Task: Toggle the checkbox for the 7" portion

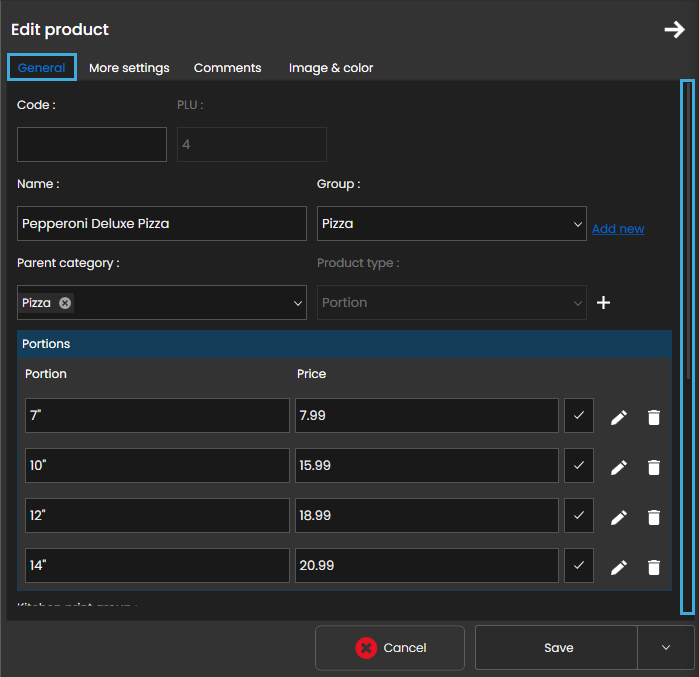Action: click(x=578, y=416)
